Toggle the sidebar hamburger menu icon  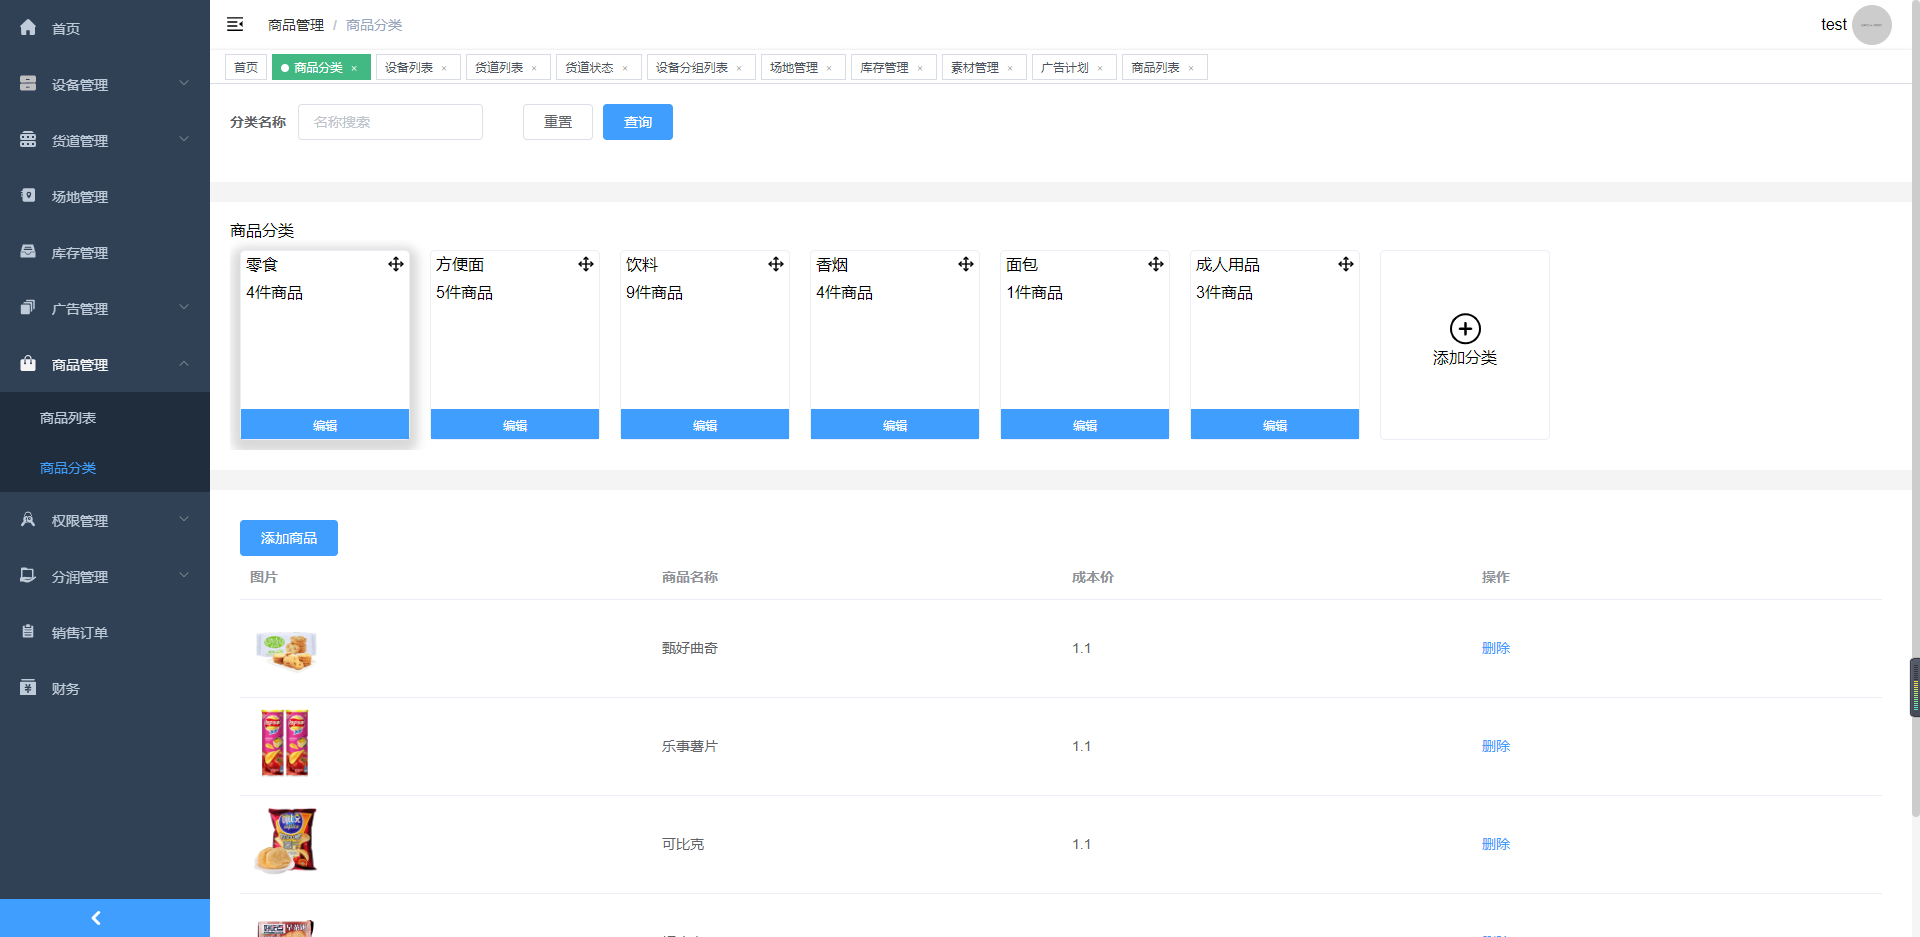coord(235,24)
